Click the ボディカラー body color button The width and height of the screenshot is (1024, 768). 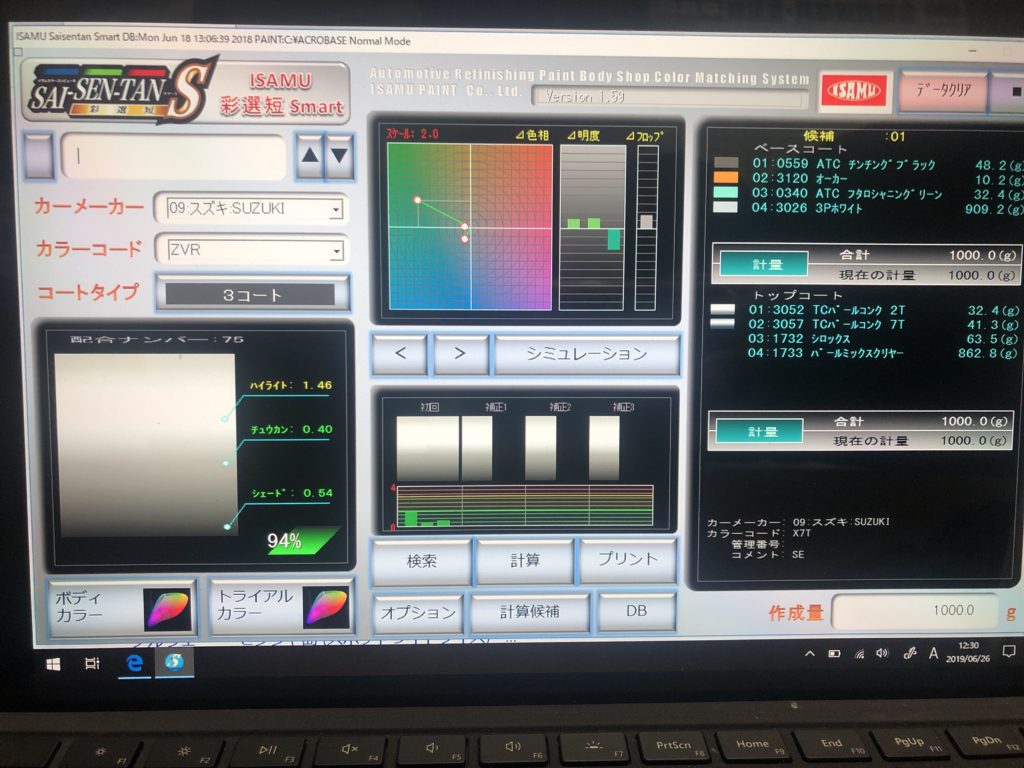(122, 607)
